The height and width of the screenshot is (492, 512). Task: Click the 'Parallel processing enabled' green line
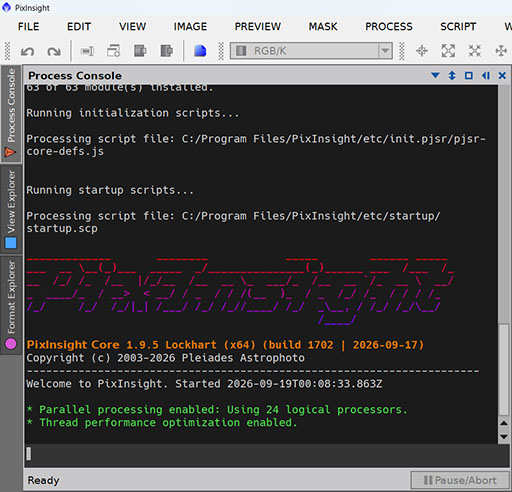[x=217, y=410]
